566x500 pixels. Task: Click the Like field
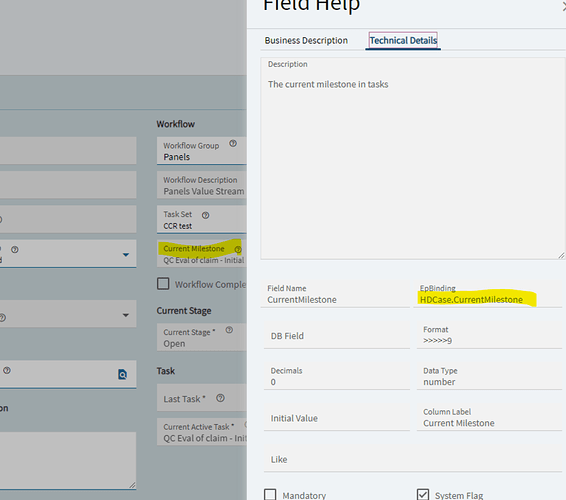413,459
